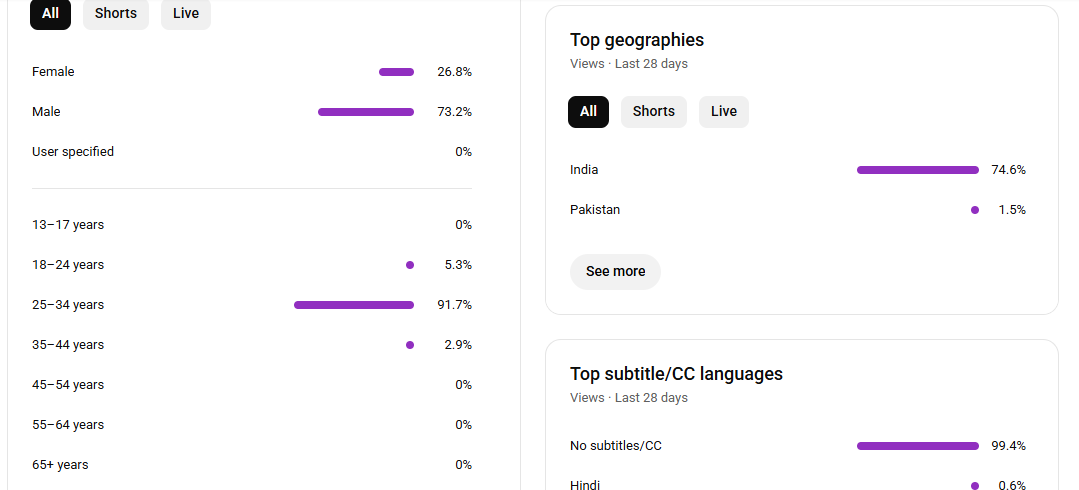Click the Top geographies heading

coord(636,40)
